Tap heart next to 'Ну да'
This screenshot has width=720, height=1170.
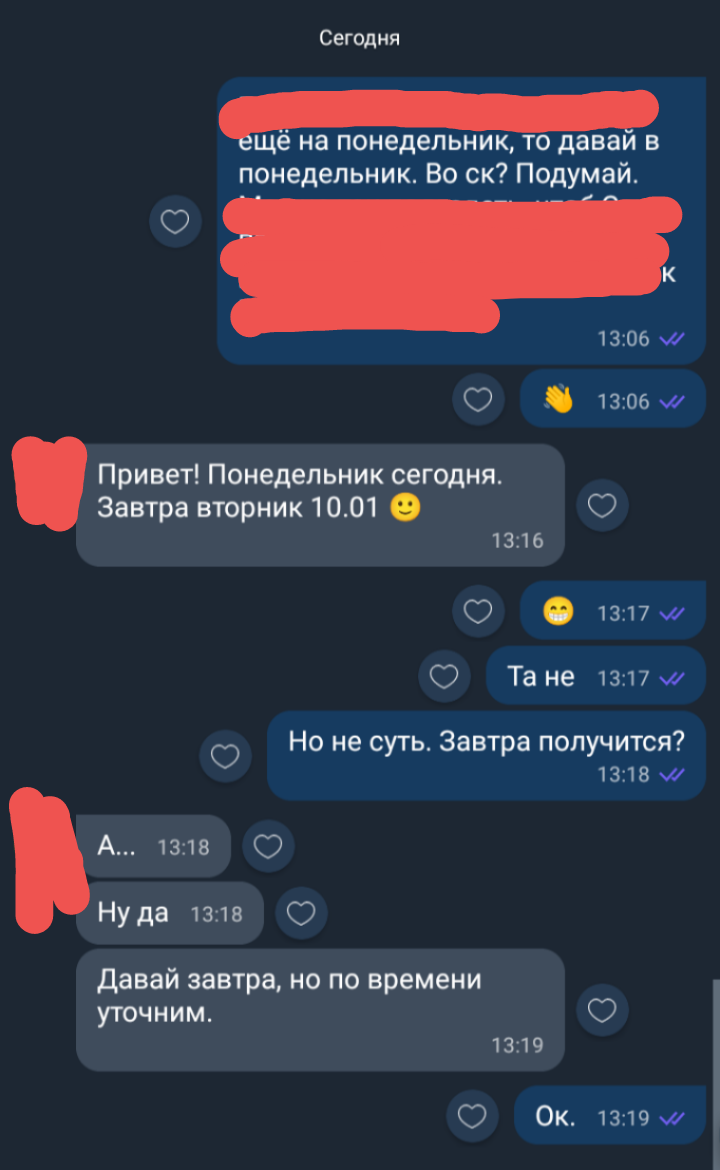point(301,913)
